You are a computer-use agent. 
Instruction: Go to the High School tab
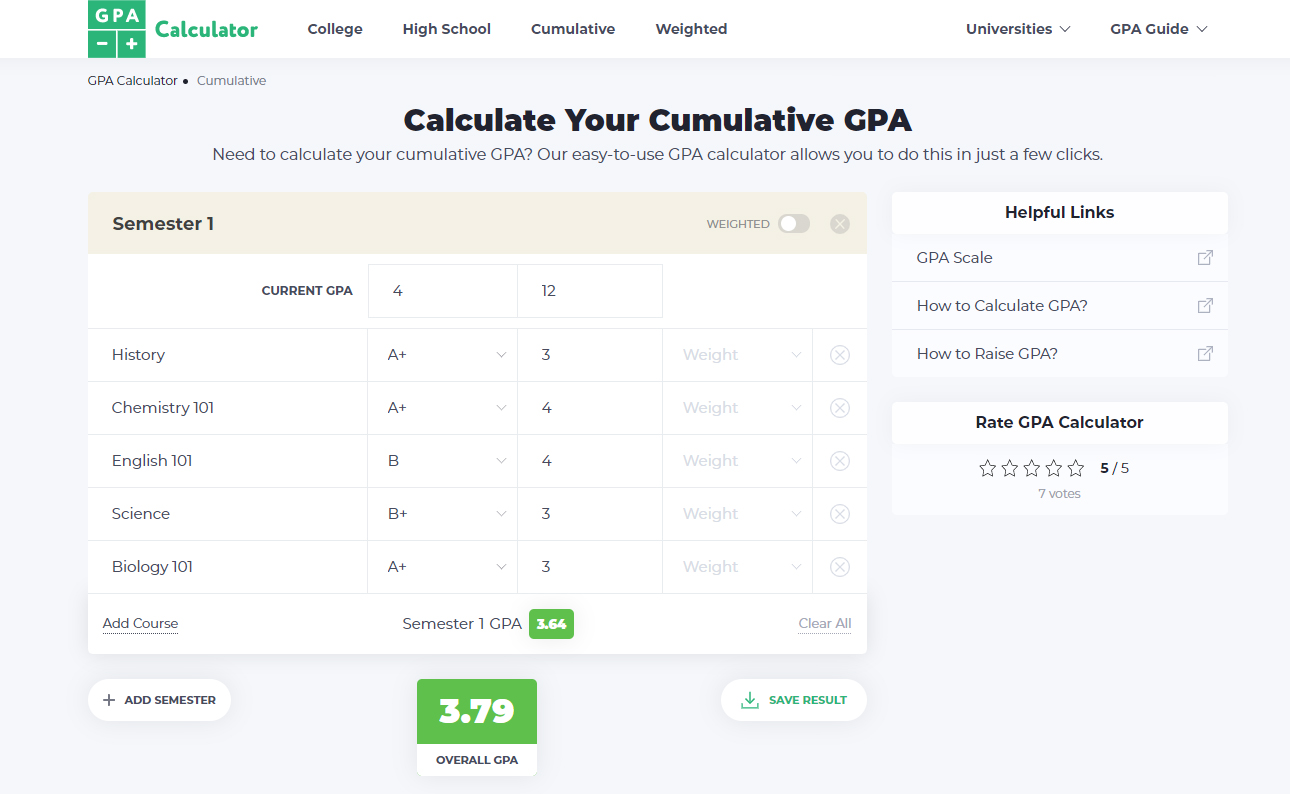click(446, 29)
